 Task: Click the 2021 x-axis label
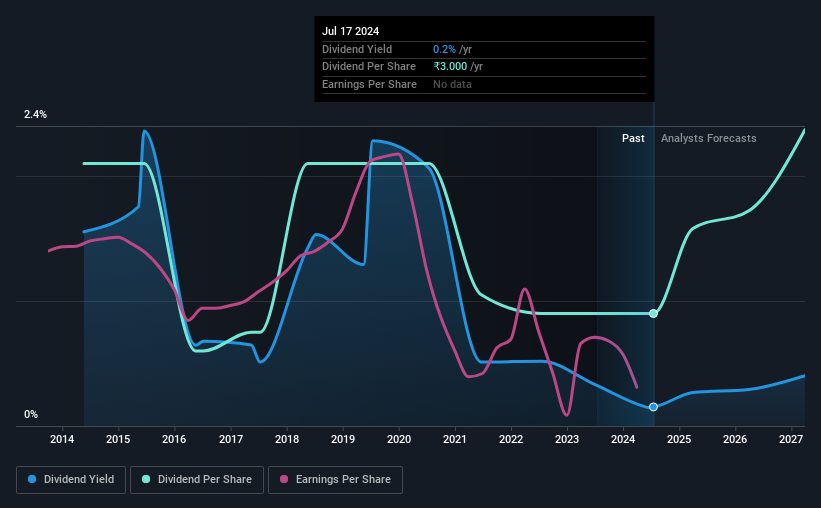click(x=454, y=439)
